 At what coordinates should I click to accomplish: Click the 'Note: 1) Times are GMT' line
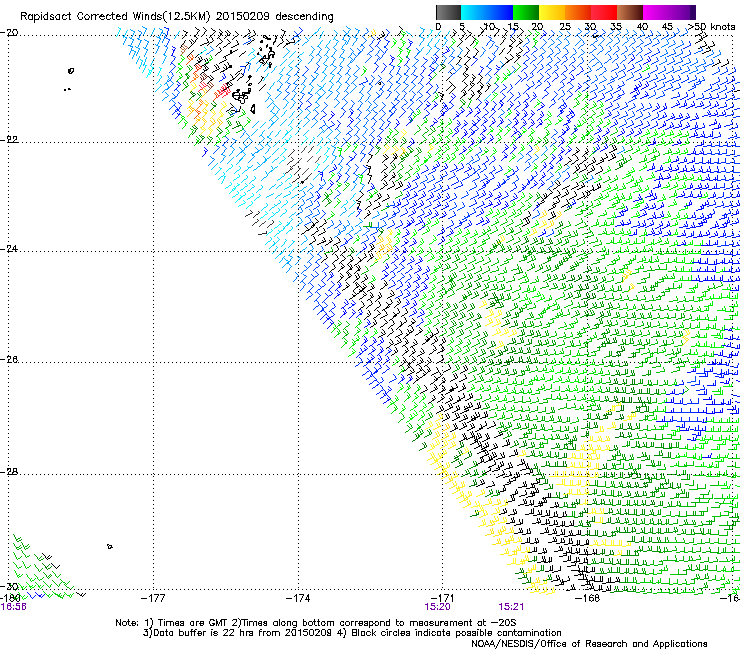[316, 623]
